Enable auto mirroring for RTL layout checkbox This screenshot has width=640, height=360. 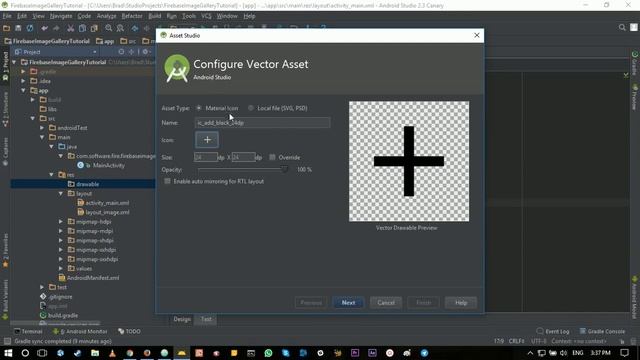click(x=167, y=181)
